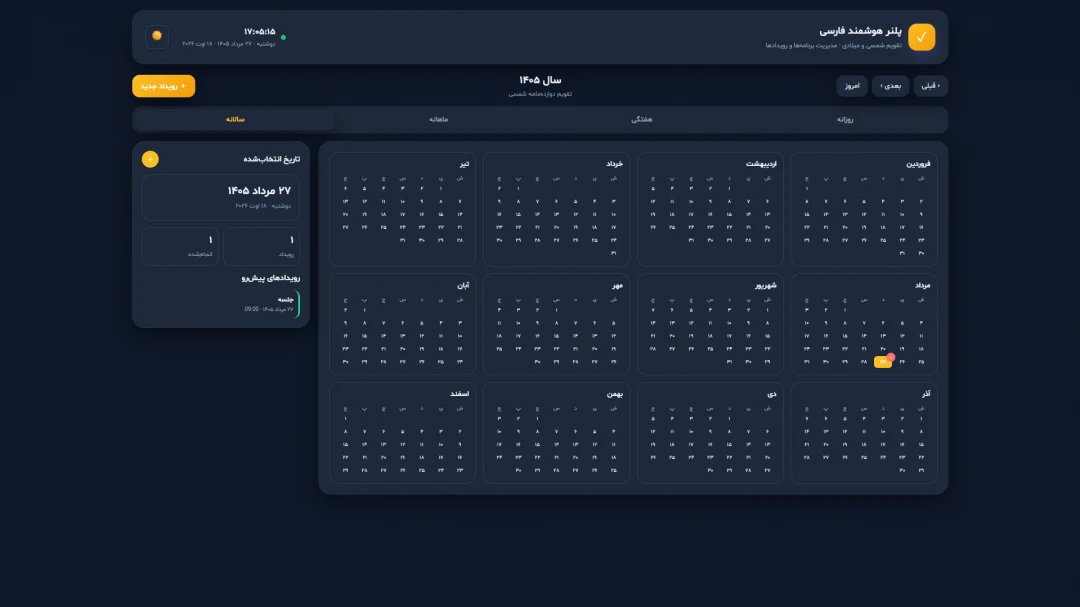
Task: Click the تاریخ انتخاب‌شده panel heading
Action: [x=271, y=159]
